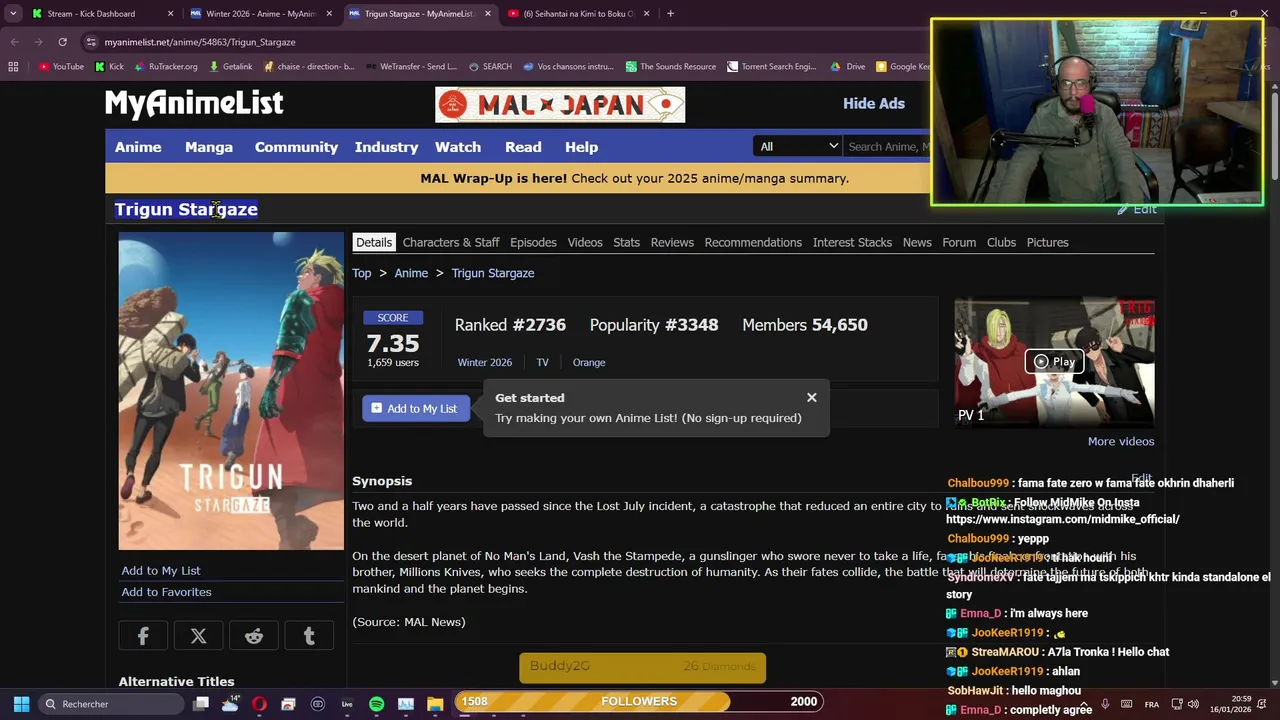The width and height of the screenshot is (1280, 720).
Task: Click the MyAnimeList logo
Action: [x=194, y=103]
